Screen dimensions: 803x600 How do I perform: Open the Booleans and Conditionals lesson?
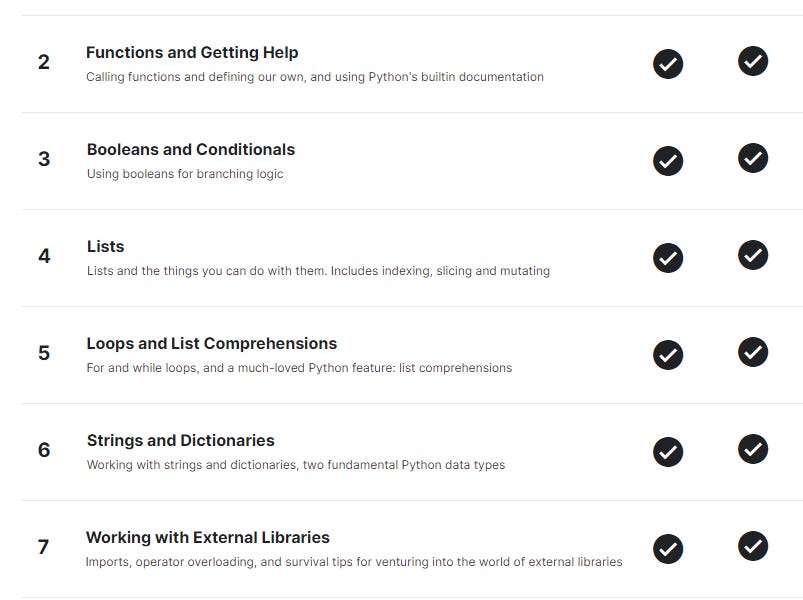(x=191, y=149)
